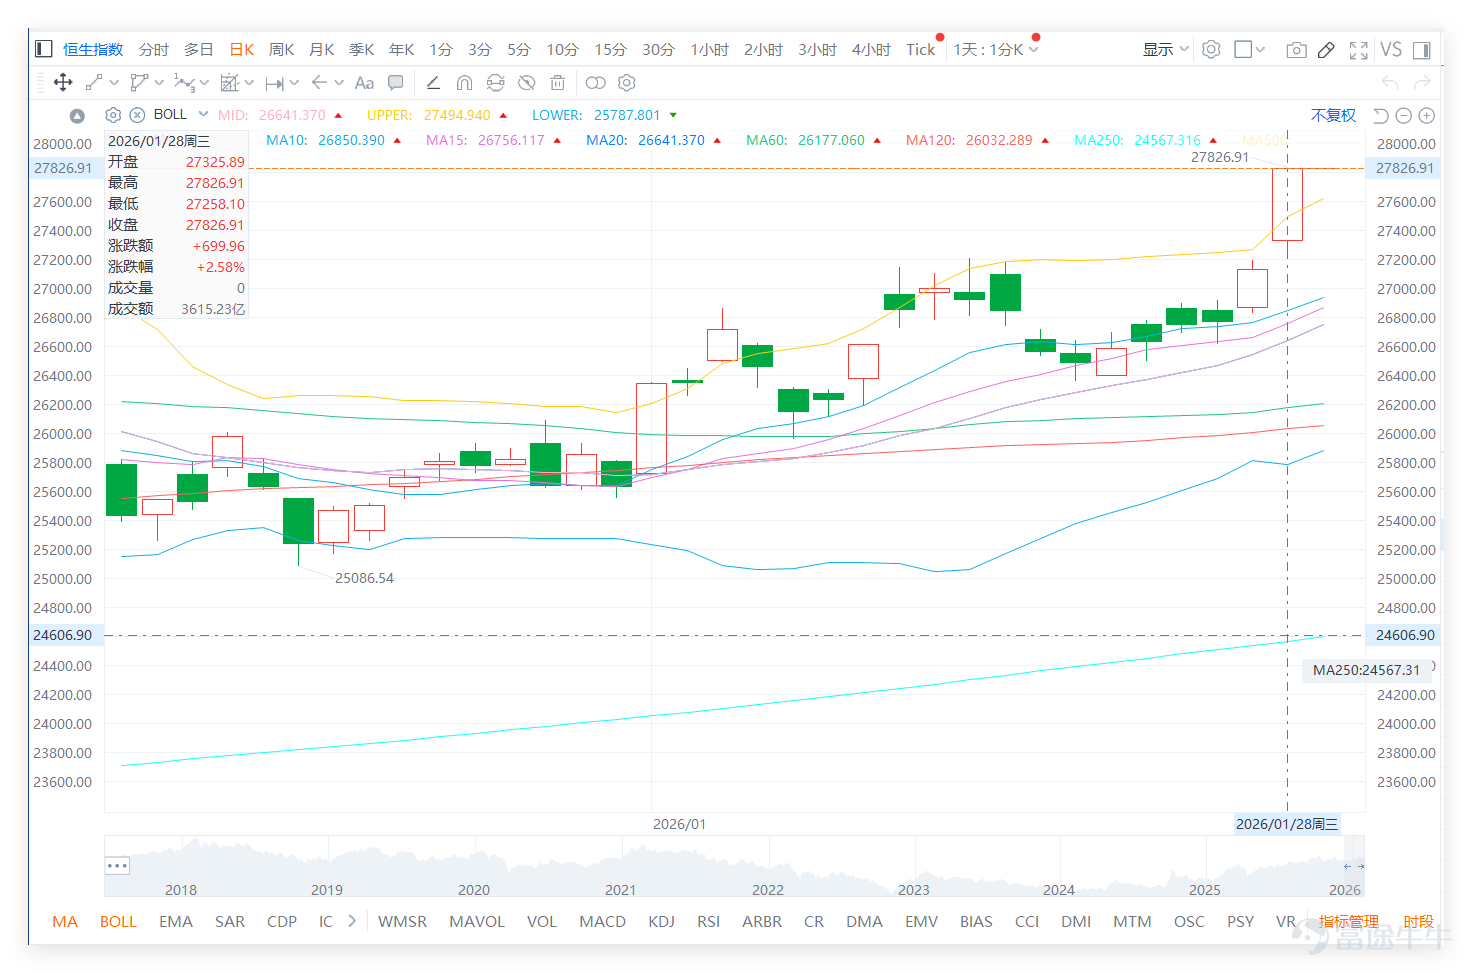This screenshot has width=1472, height=973.
Task: Undo the last drawing action
Action: (1390, 83)
